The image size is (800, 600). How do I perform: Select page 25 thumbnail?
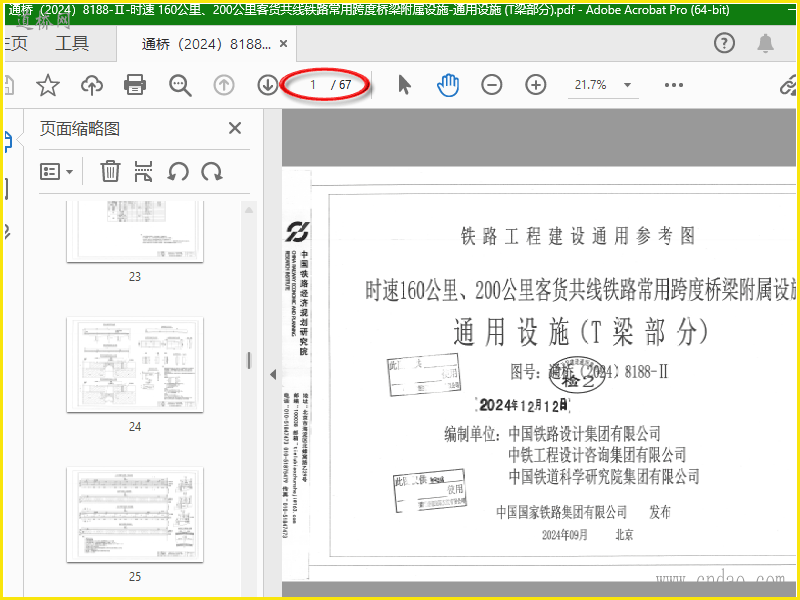tap(135, 514)
